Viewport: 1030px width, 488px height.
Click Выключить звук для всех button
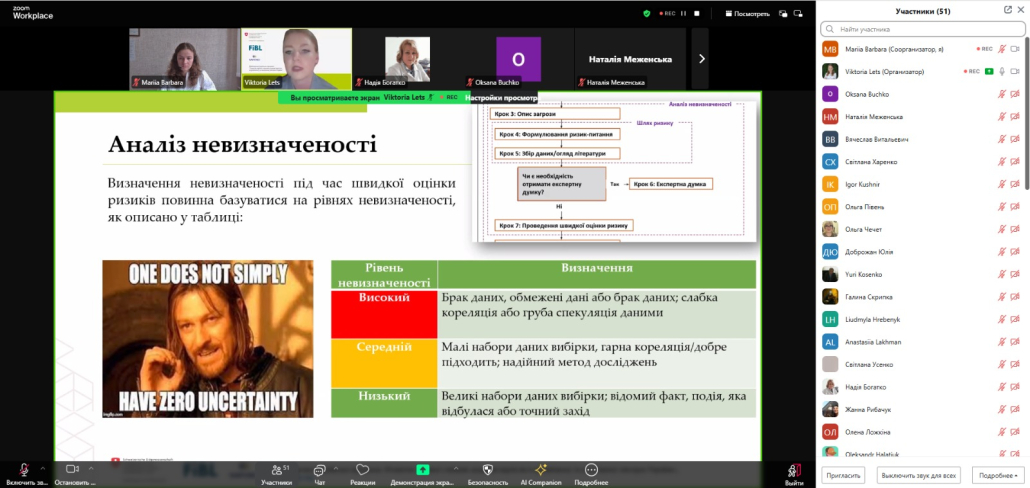point(920,476)
